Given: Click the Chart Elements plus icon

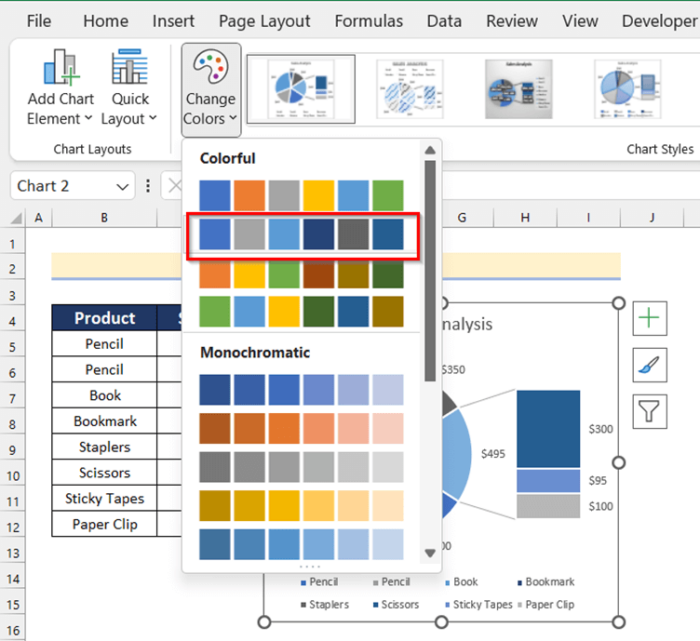Looking at the screenshot, I should click(x=650, y=318).
